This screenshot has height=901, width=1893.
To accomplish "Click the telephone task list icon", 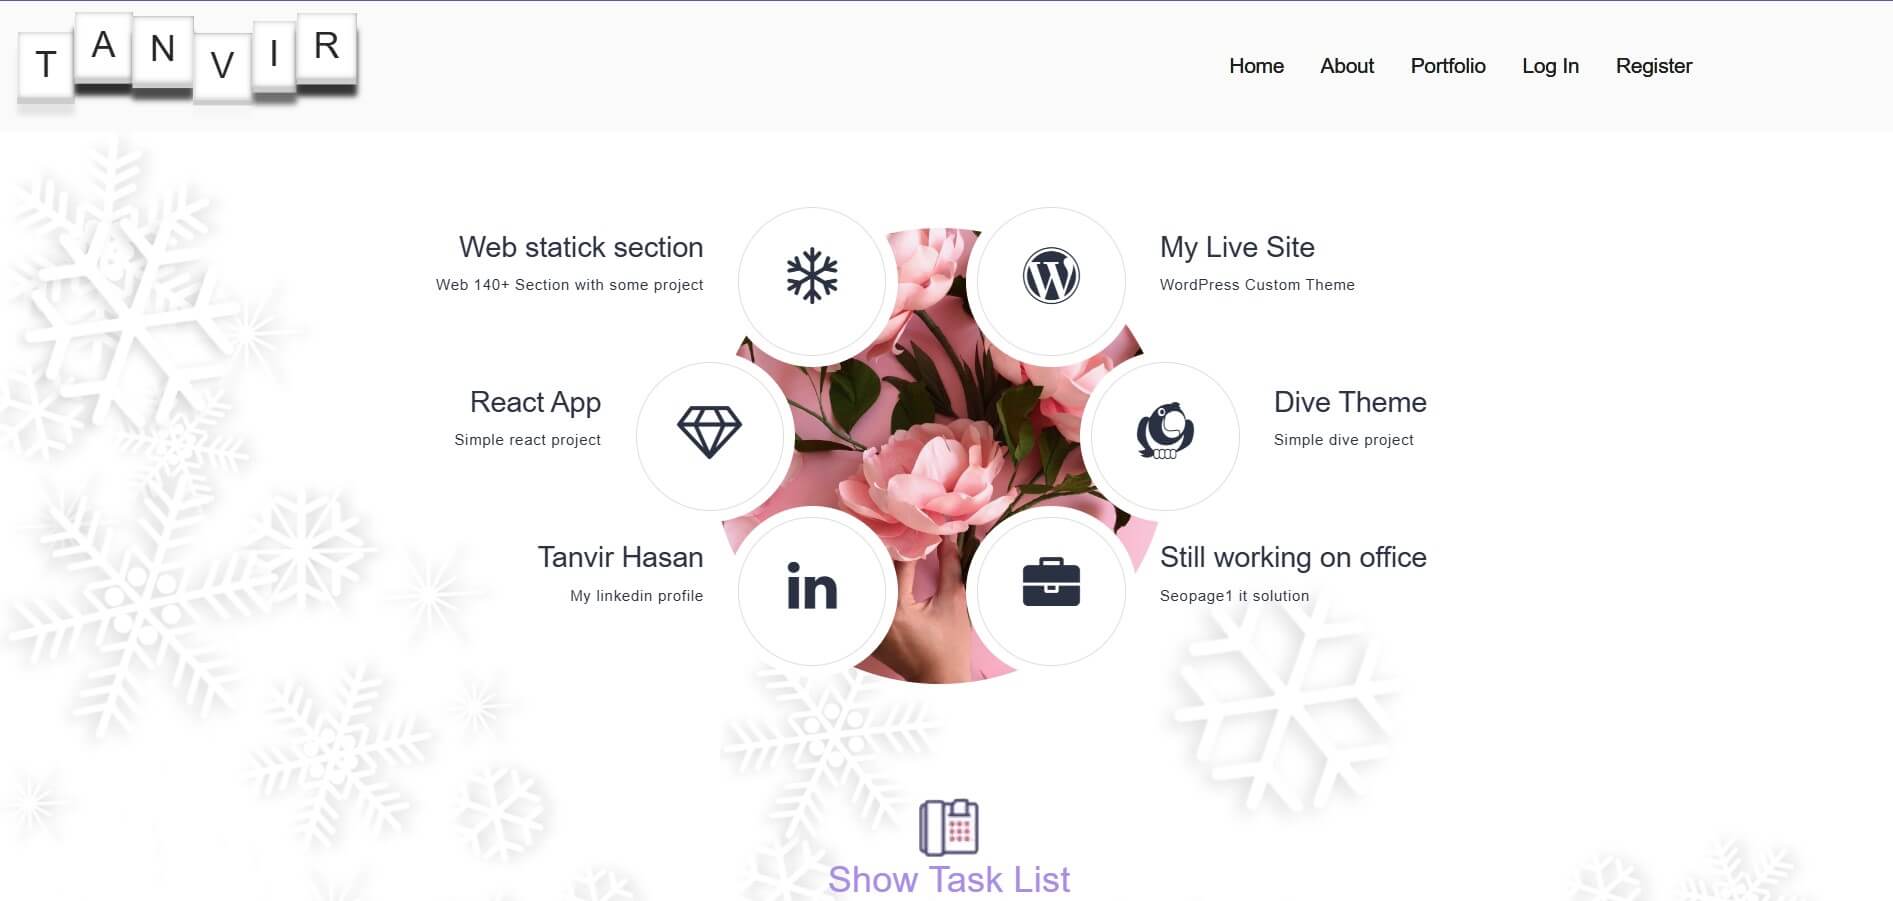I will click(x=949, y=827).
